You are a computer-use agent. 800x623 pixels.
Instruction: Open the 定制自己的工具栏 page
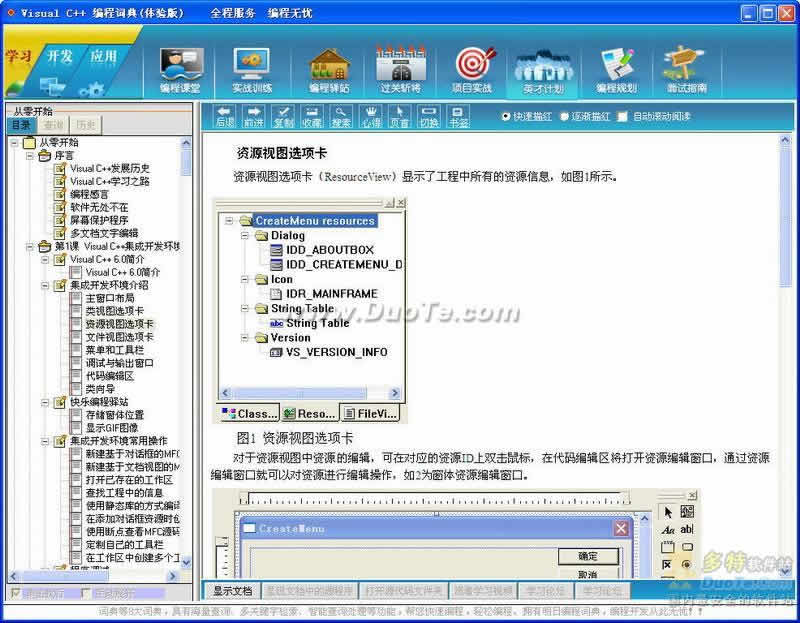124,545
